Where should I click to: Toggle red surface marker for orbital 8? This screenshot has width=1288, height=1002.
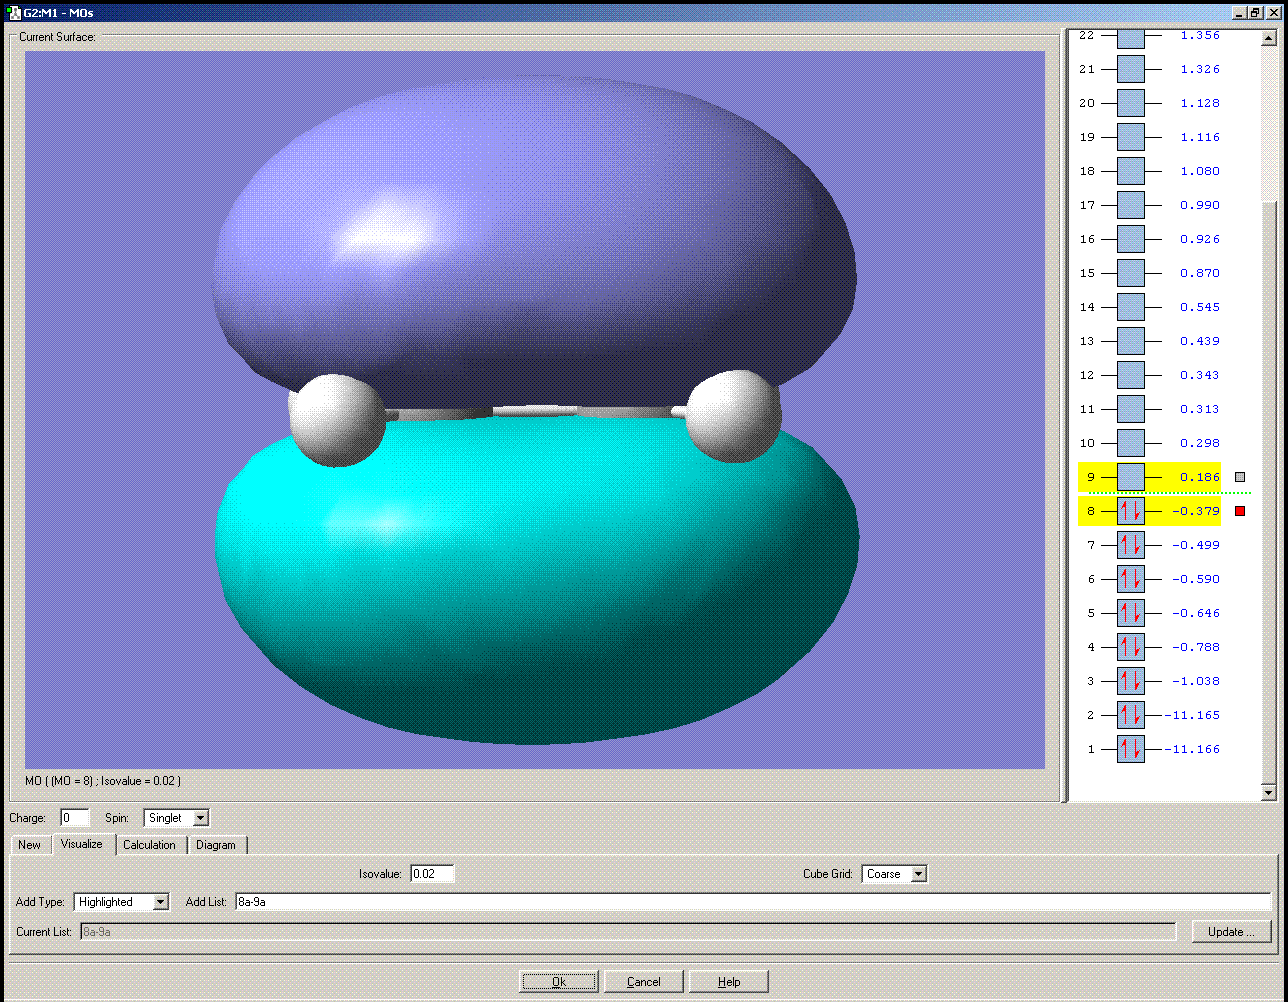click(1240, 511)
